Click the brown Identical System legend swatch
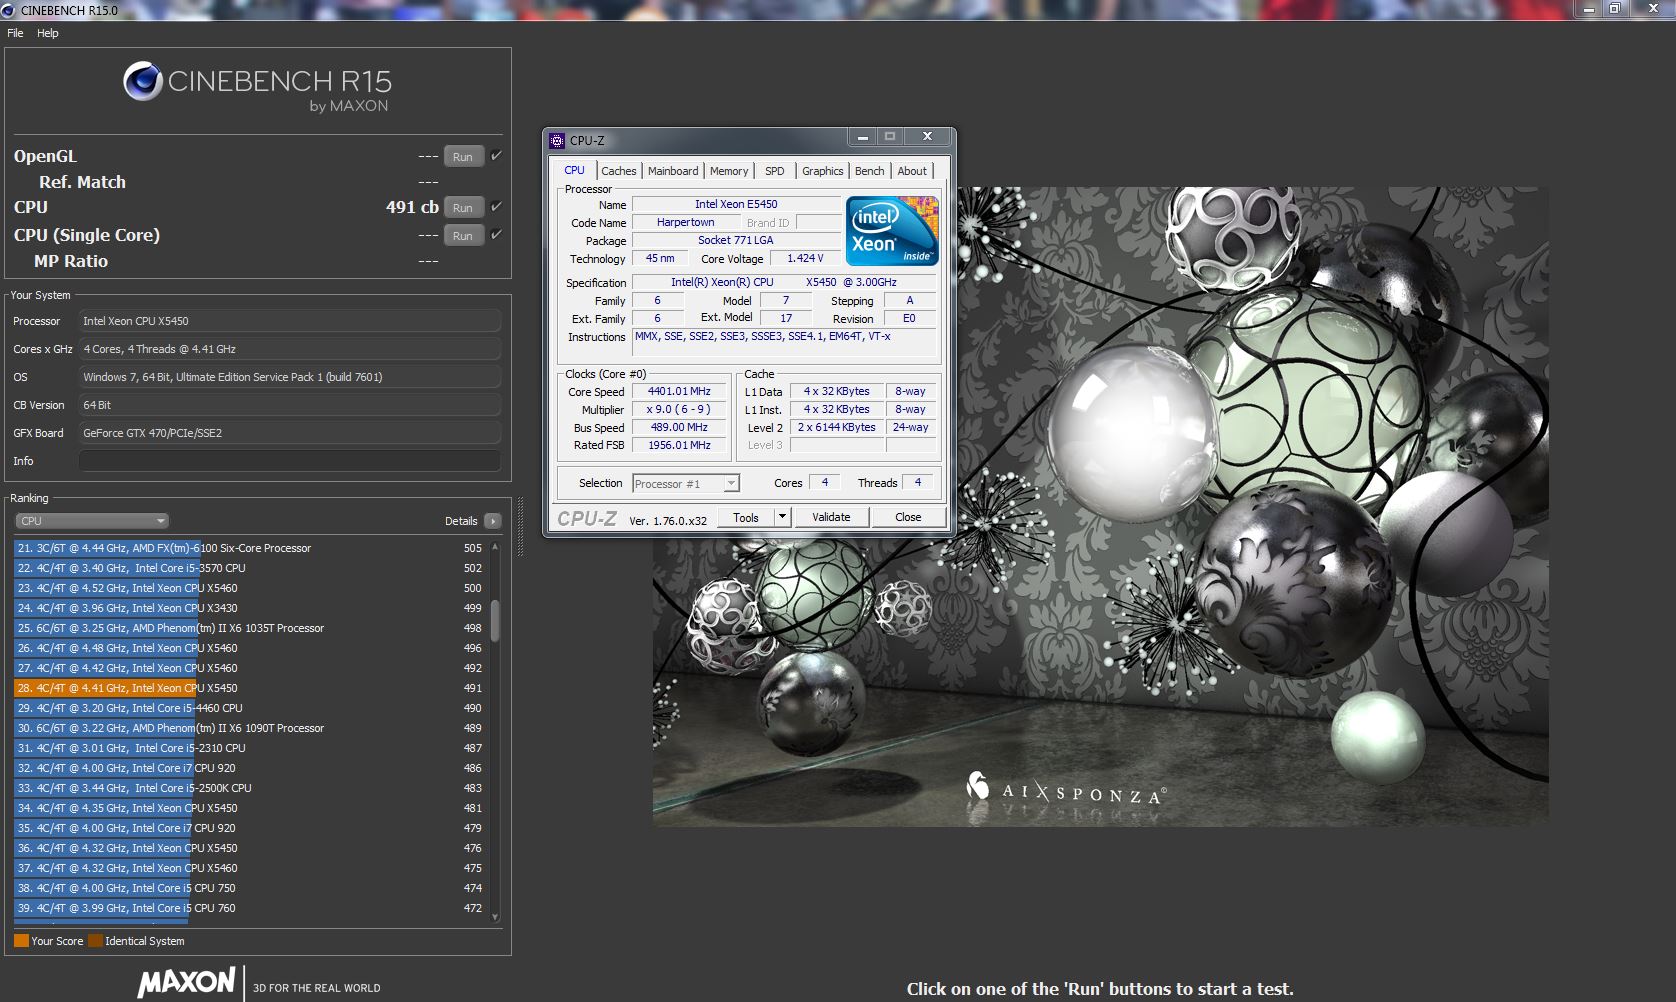The height and width of the screenshot is (1002, 1676). coord(95,941)
